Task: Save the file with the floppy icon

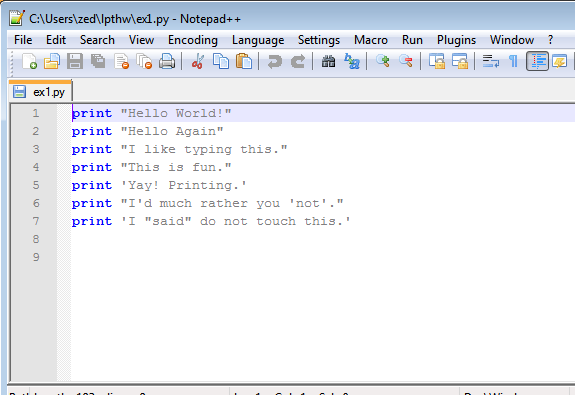Action: [x=75, y=61]
